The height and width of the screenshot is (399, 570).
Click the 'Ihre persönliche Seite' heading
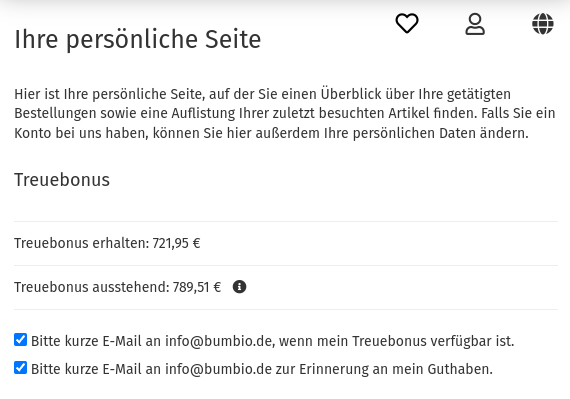(137, 39)
